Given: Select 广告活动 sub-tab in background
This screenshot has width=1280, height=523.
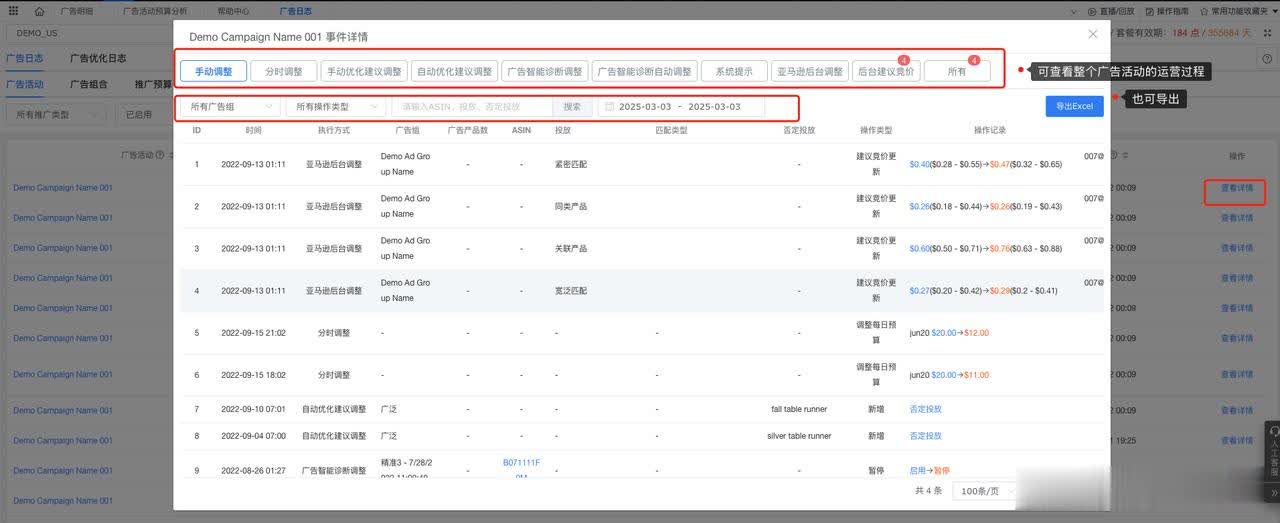Looking at the screenshot, I should (25, 85).
